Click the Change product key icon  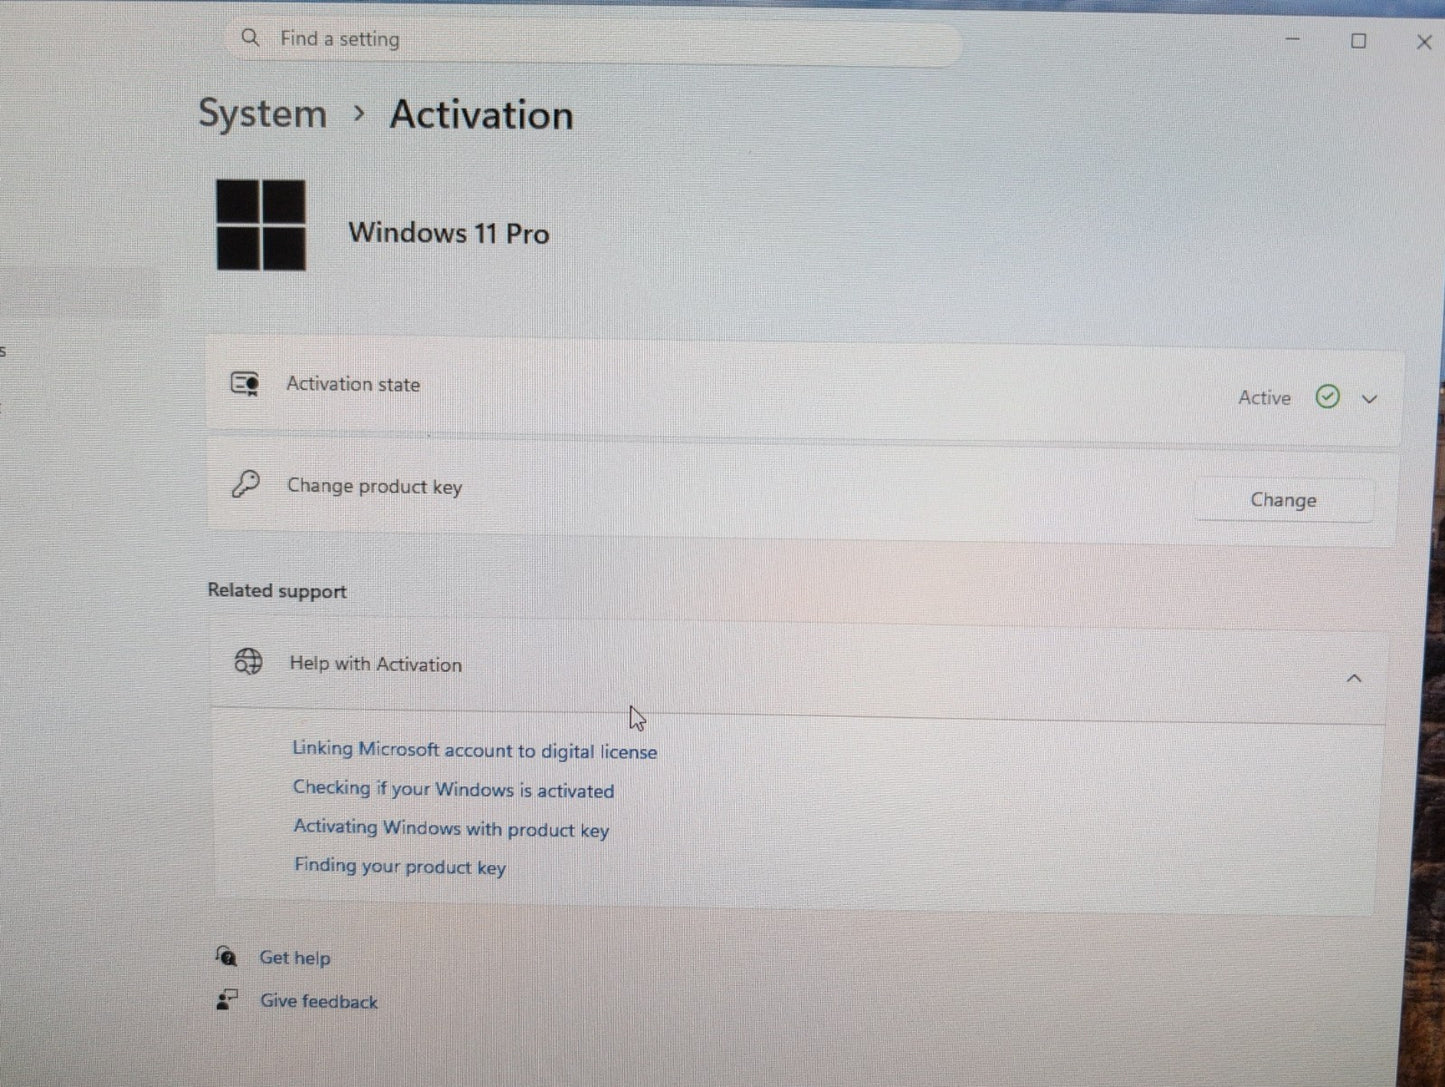click(x=246, y=485)
